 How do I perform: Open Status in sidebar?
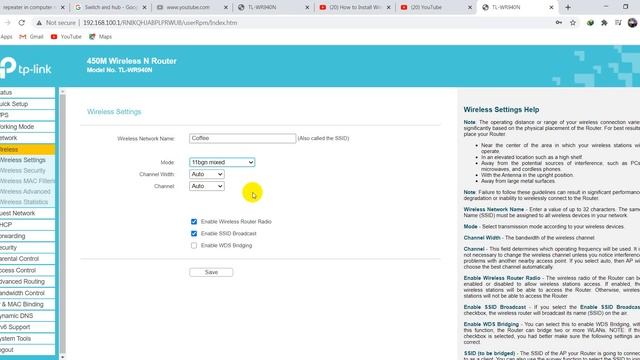(x=27, y=93)
